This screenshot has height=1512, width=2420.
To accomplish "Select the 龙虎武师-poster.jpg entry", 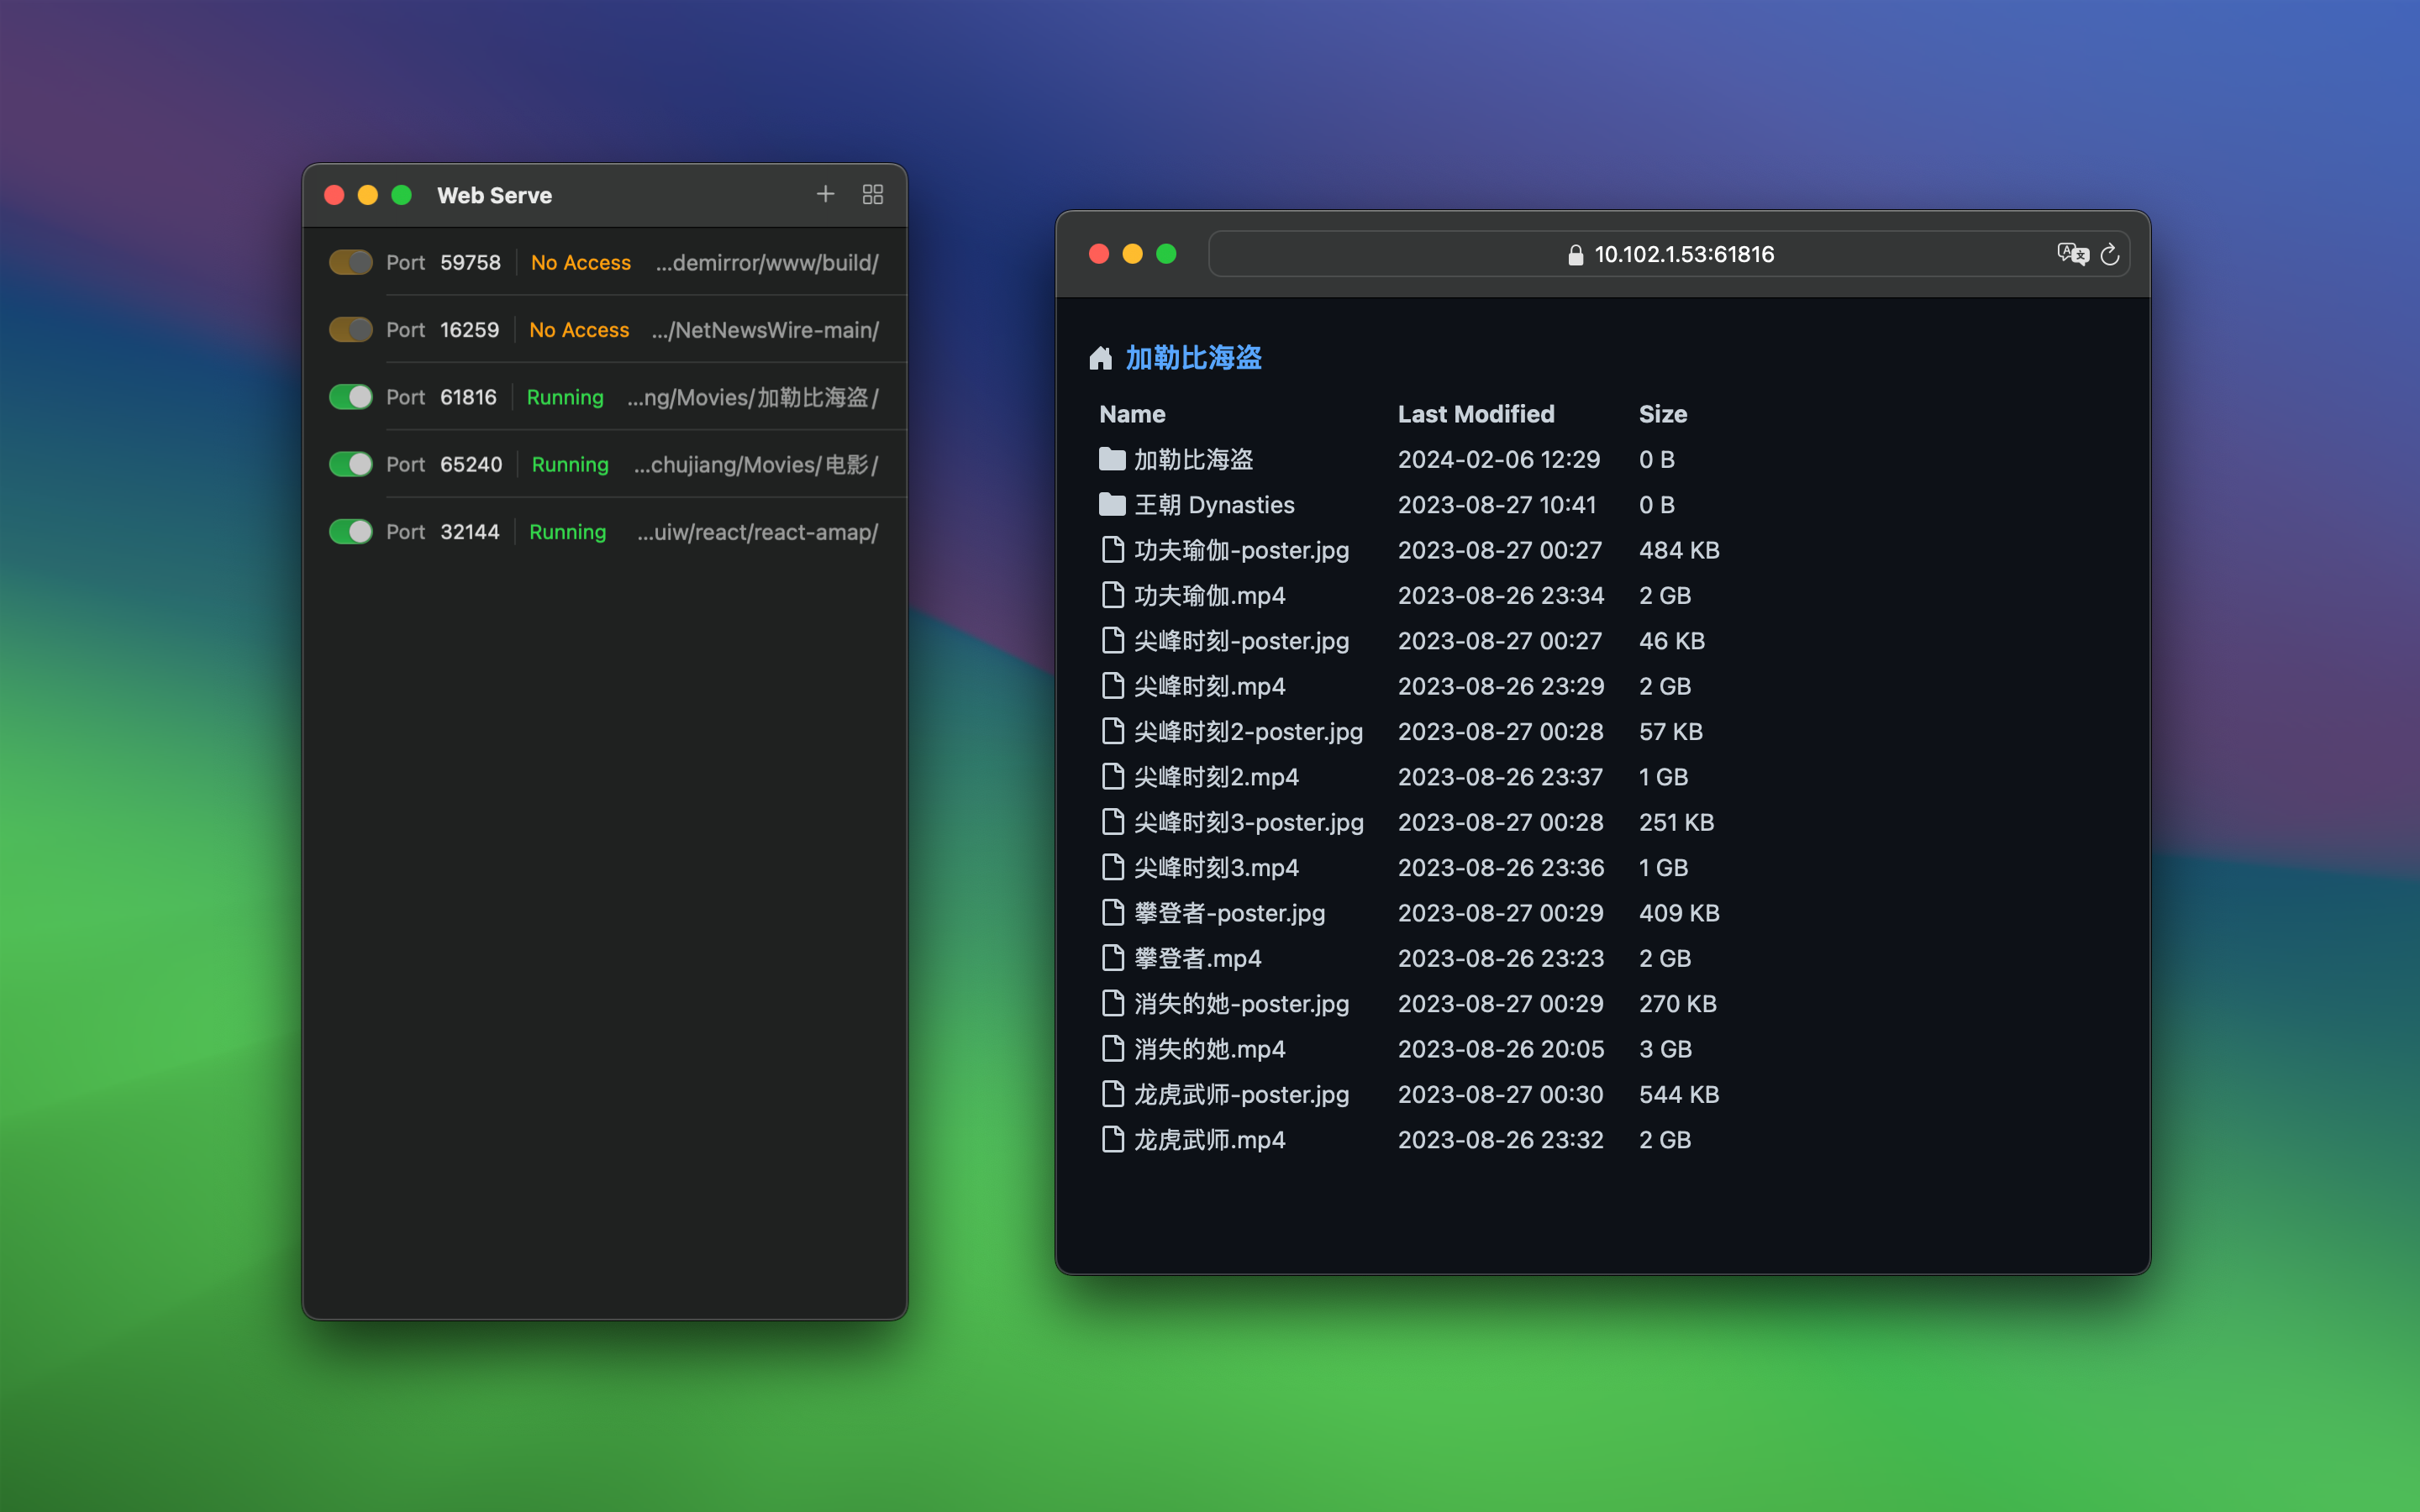I will (1239, 1094).
